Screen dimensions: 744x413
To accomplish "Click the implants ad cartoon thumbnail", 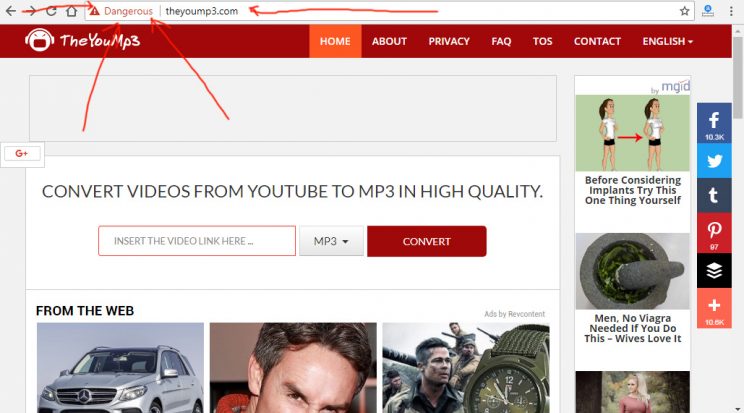I will [632, 133].
